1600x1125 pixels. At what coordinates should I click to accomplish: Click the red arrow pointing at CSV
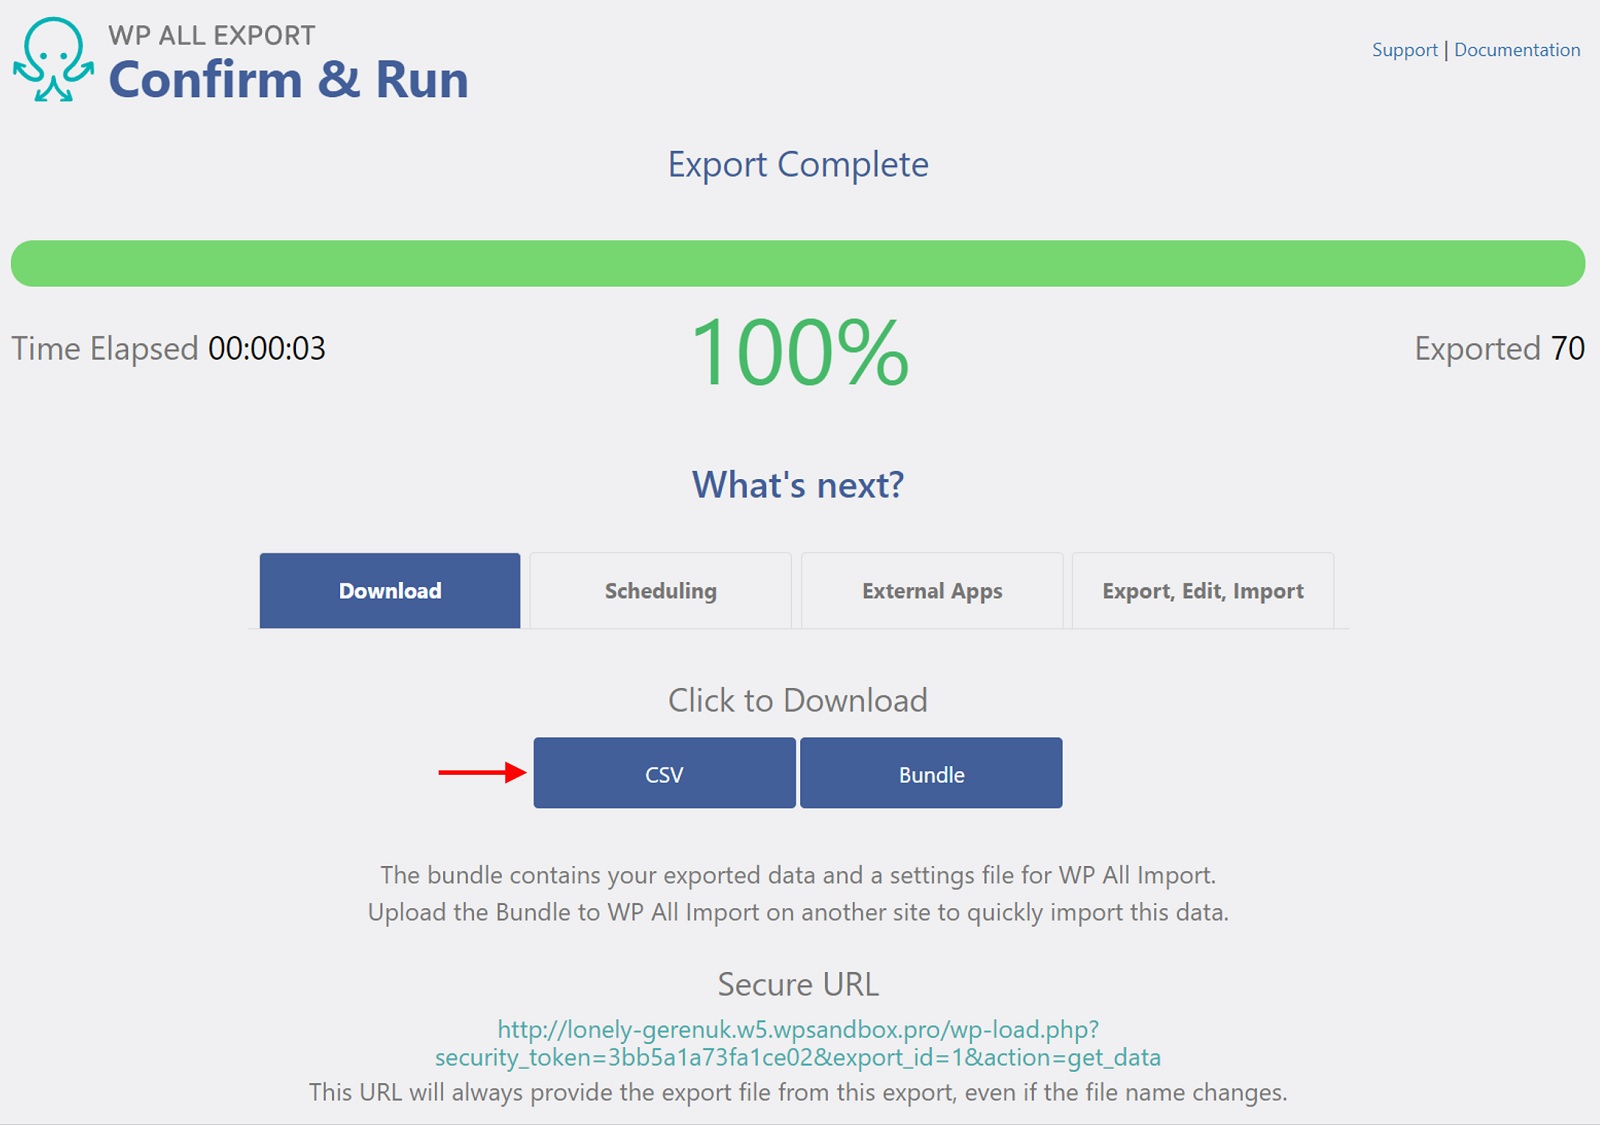click(481, 772)
